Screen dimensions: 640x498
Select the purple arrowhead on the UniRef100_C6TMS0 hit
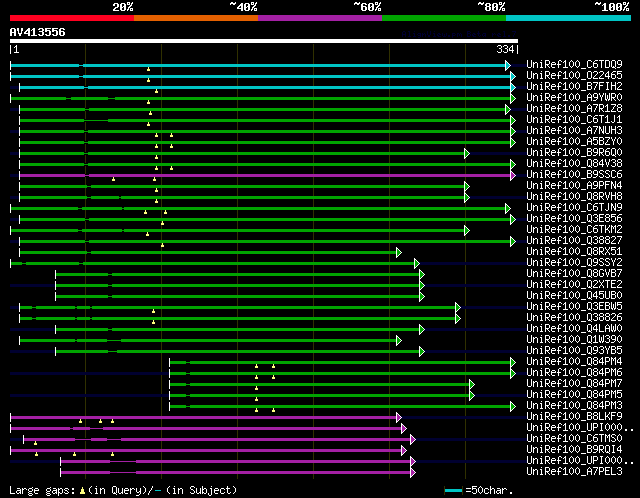click(412, 439)
